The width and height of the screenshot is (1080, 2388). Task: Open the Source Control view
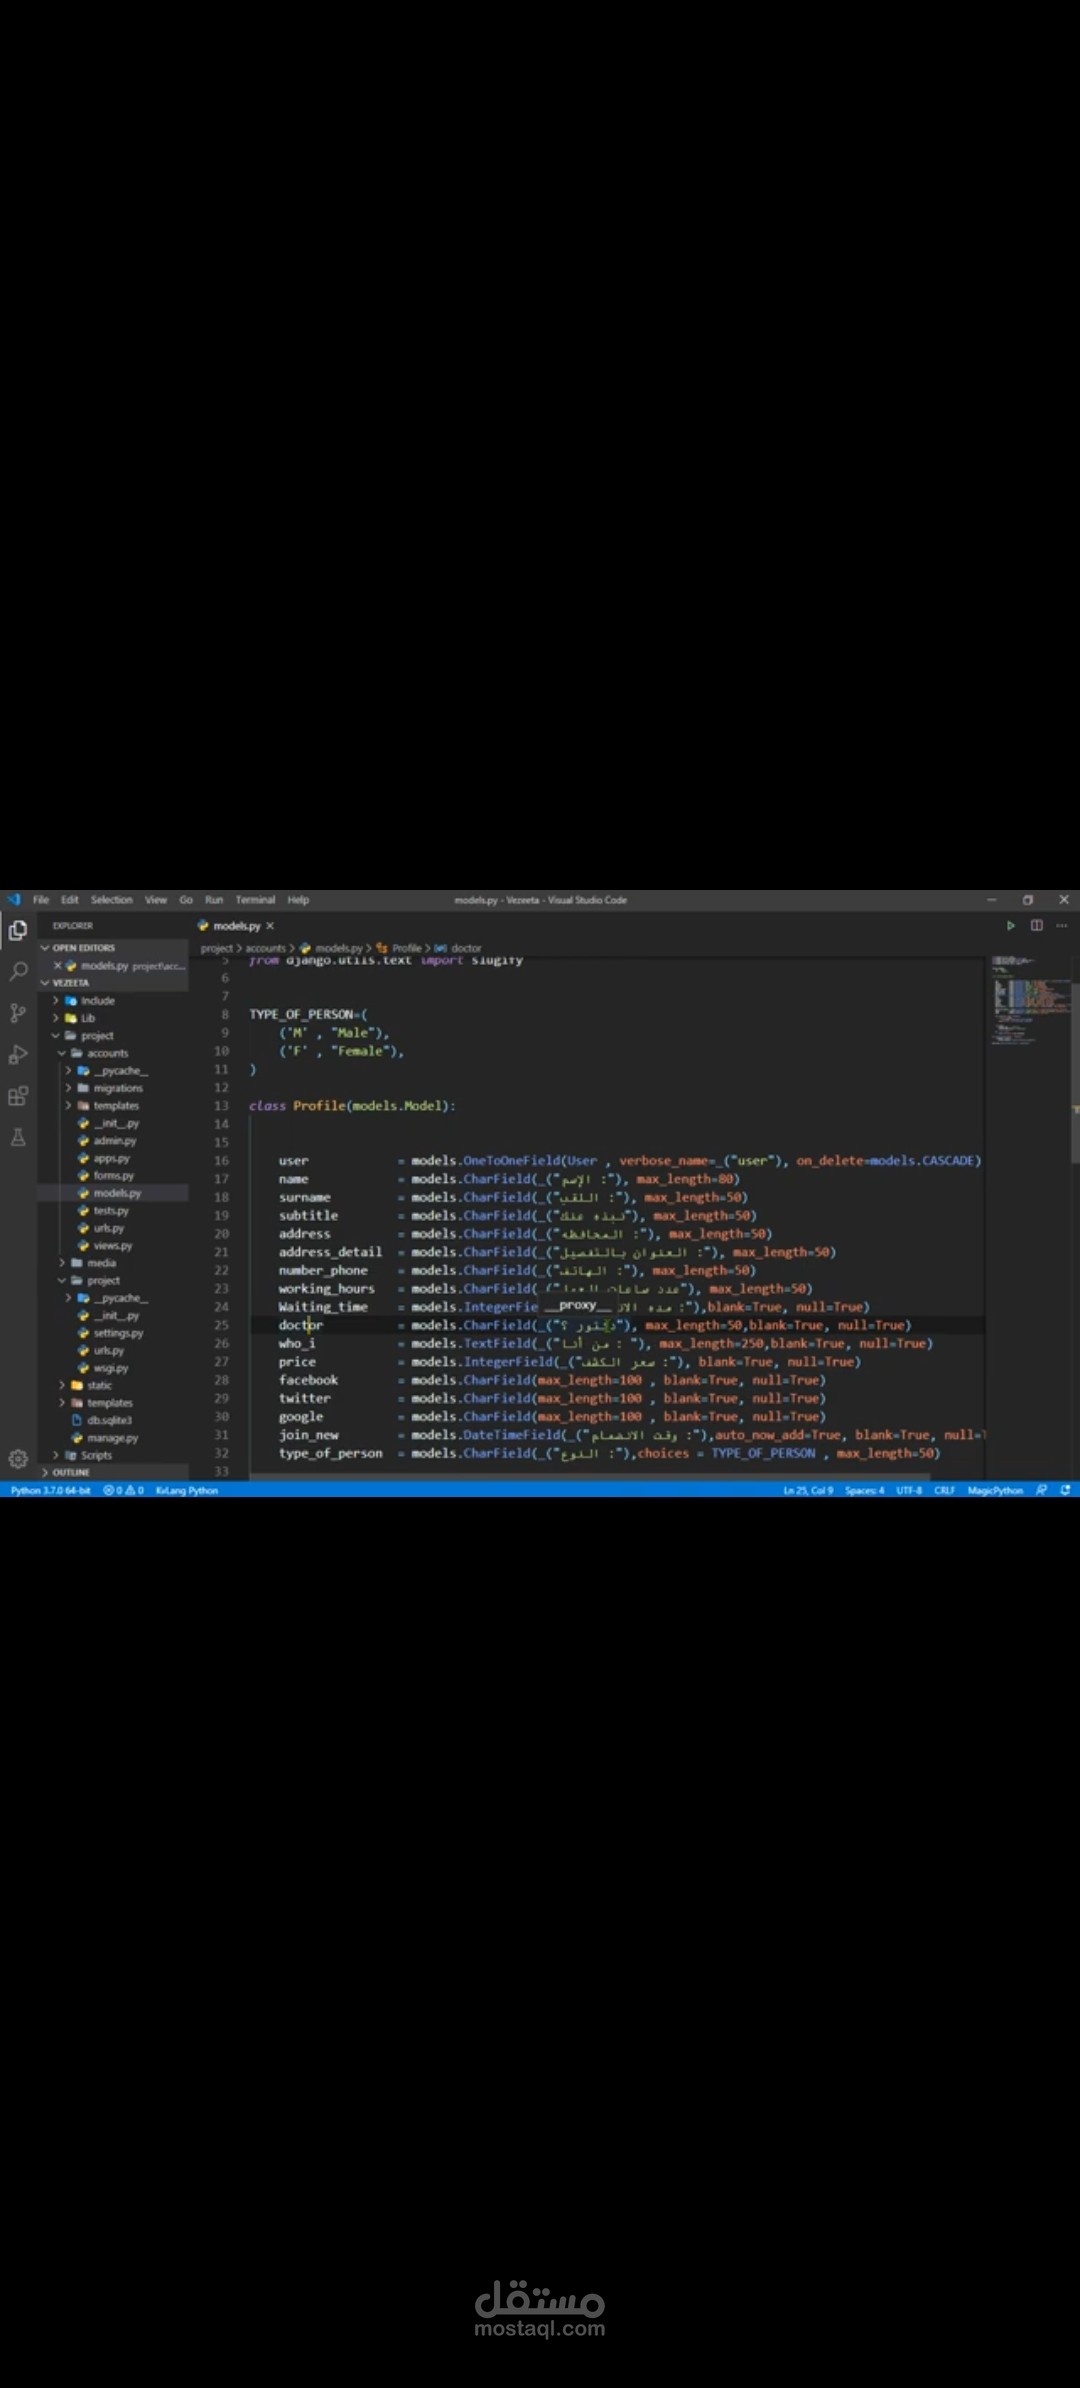point(18,1013)
